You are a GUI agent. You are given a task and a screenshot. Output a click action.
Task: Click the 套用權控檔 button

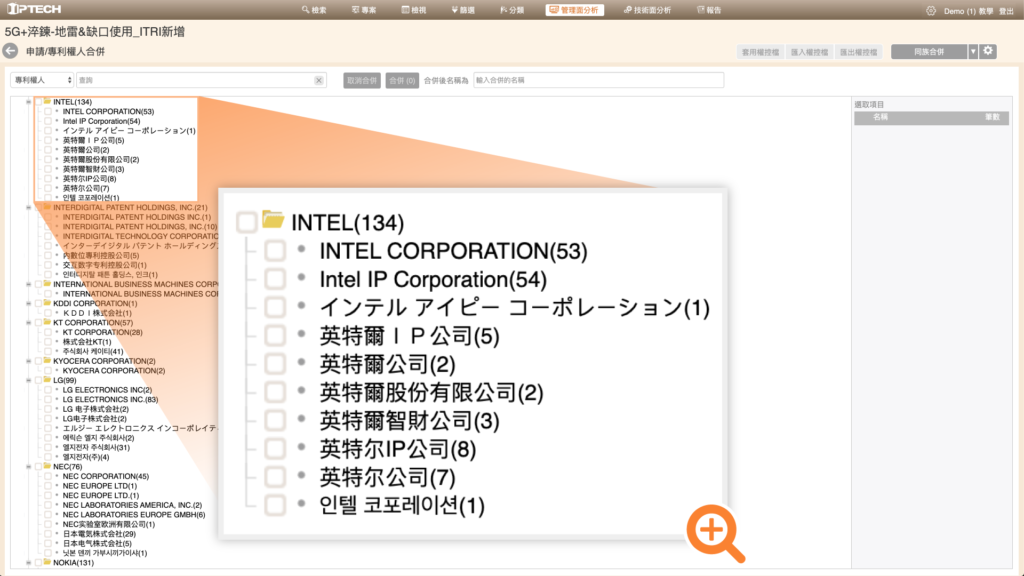click(x=760, y=52)
